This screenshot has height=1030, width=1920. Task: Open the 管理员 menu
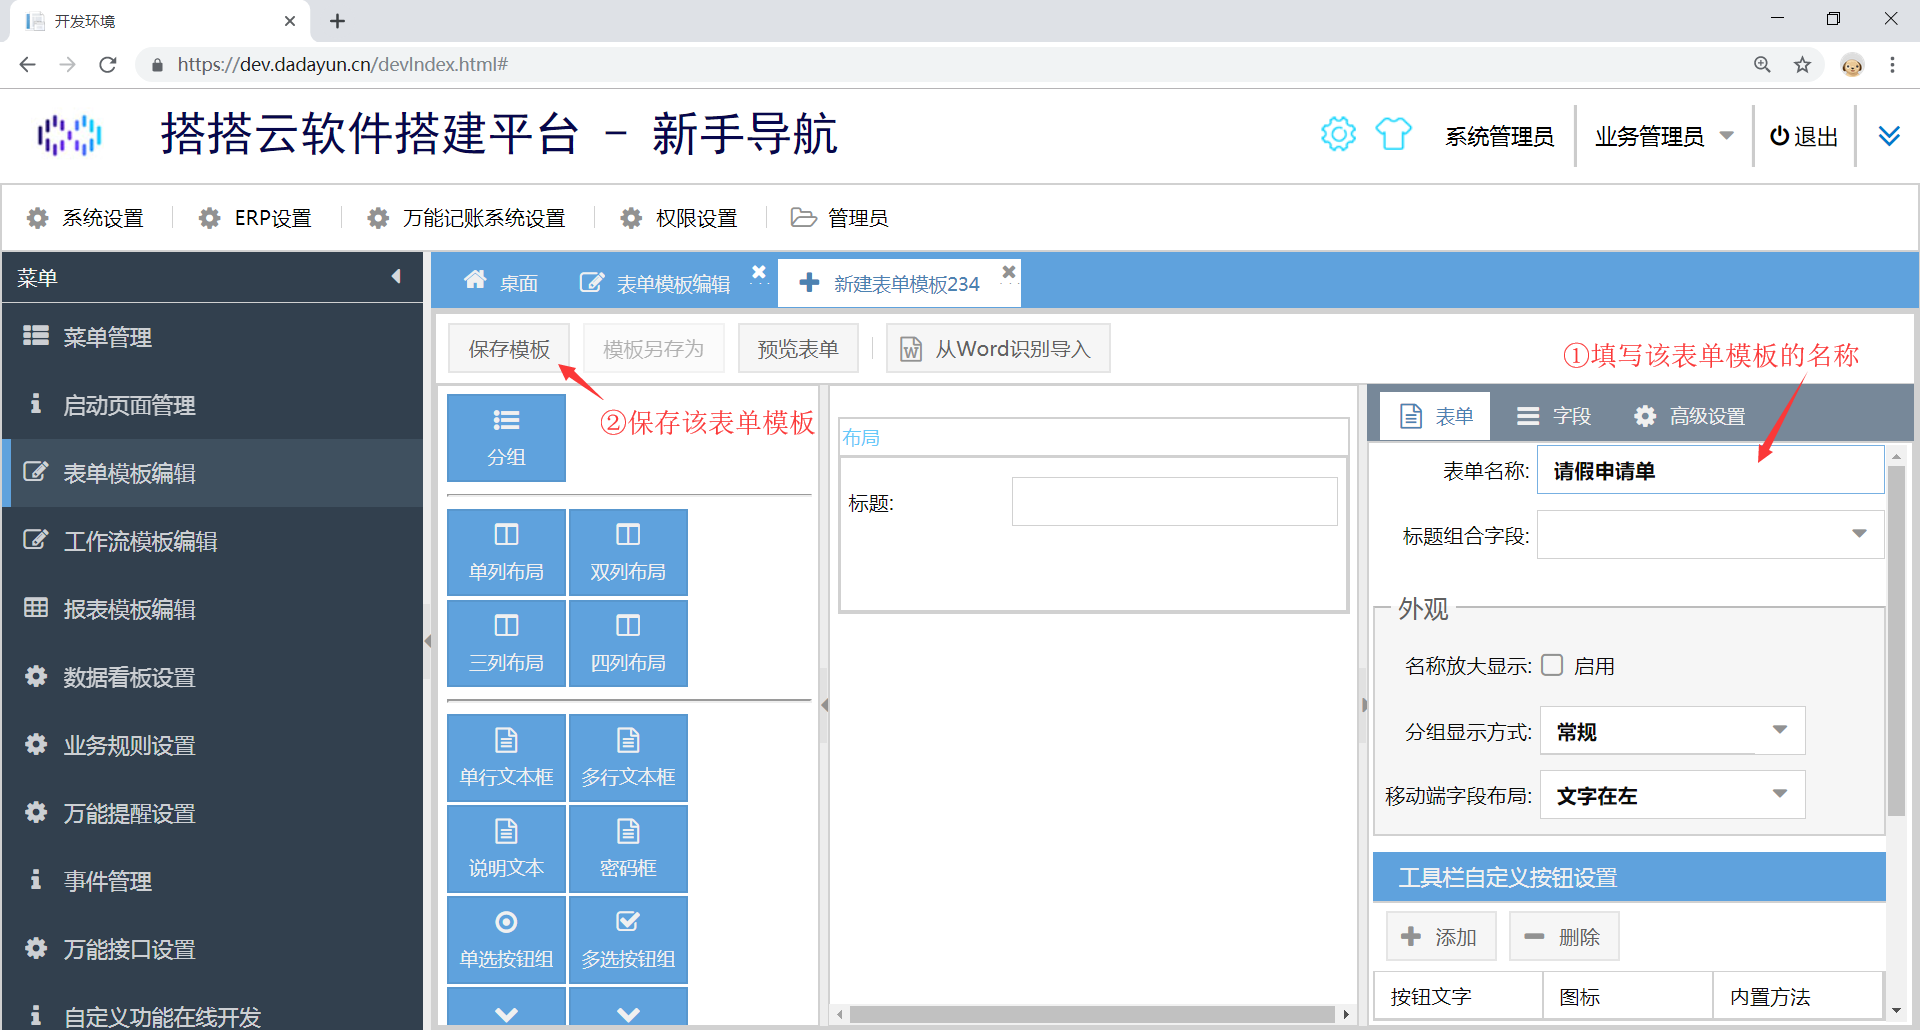pos(839,217)
